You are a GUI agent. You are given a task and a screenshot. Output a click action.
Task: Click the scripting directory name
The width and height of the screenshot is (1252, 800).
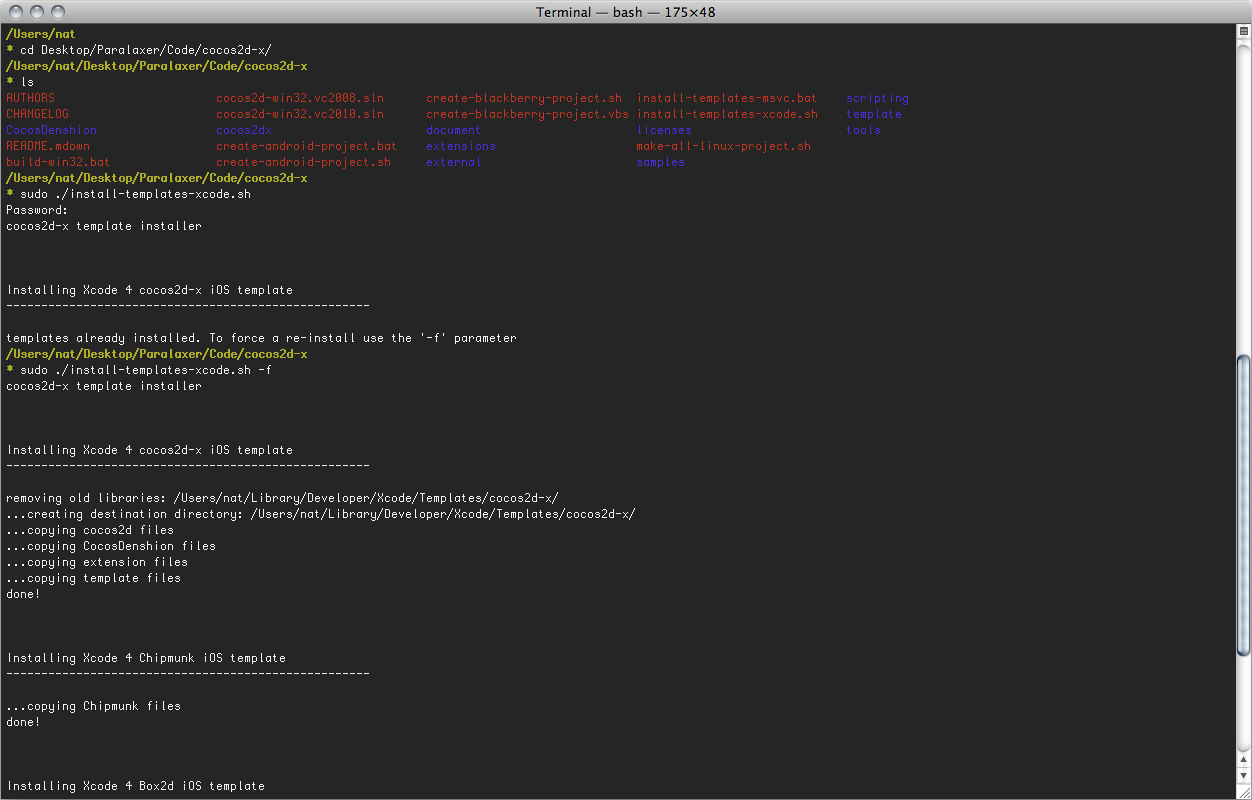(878, 98)
